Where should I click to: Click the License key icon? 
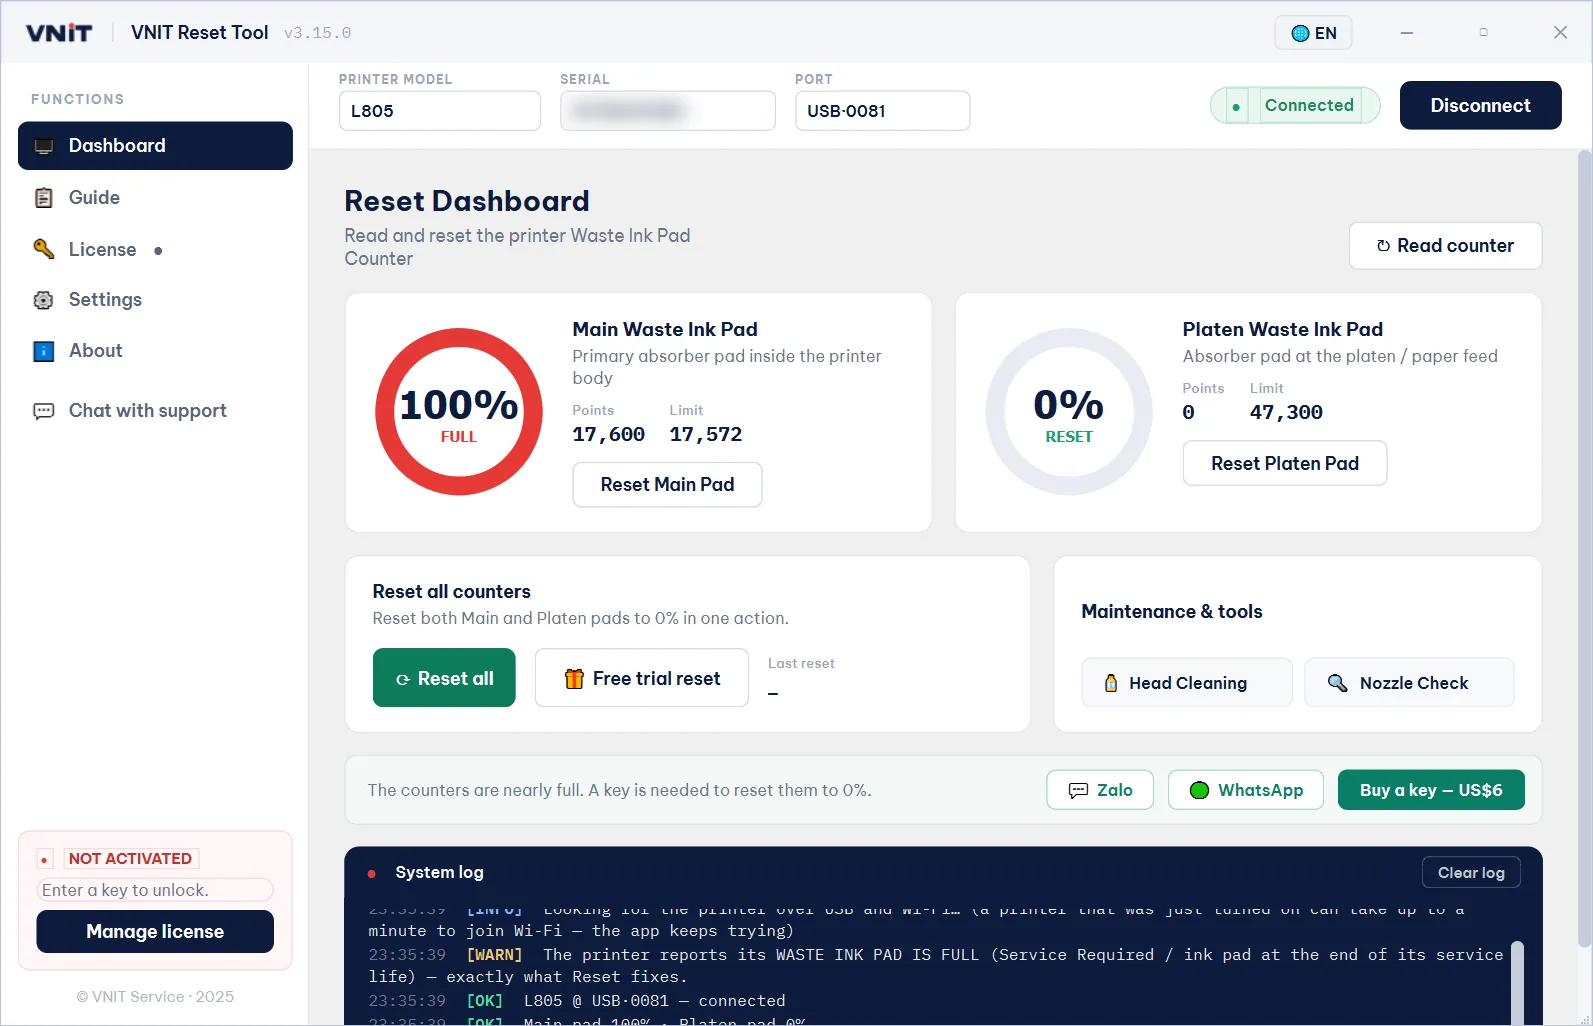[x=44, y=249]
